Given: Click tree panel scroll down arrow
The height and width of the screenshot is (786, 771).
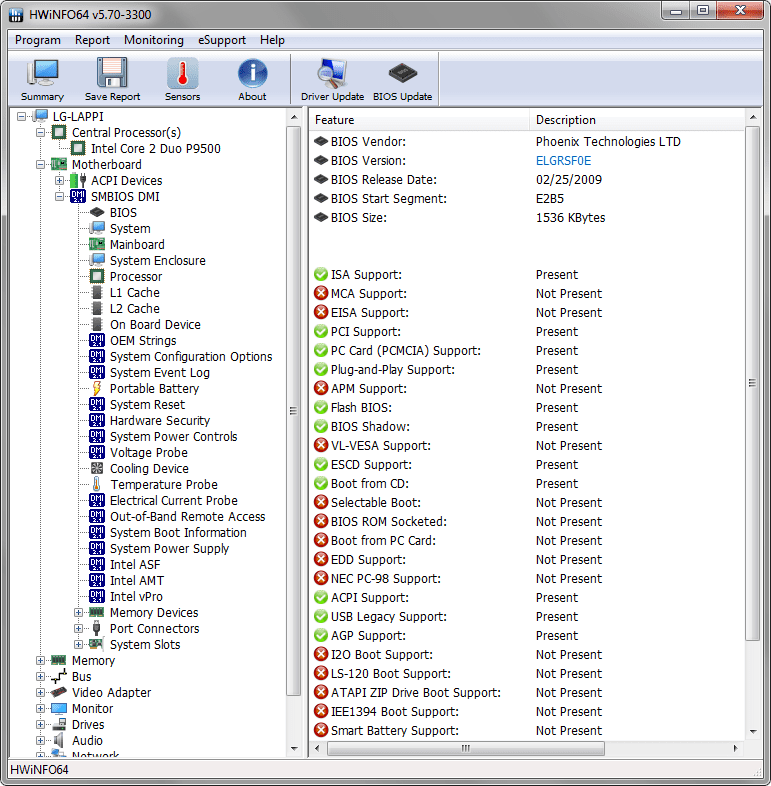Looking at the screenshot, I should click(294, 749).
